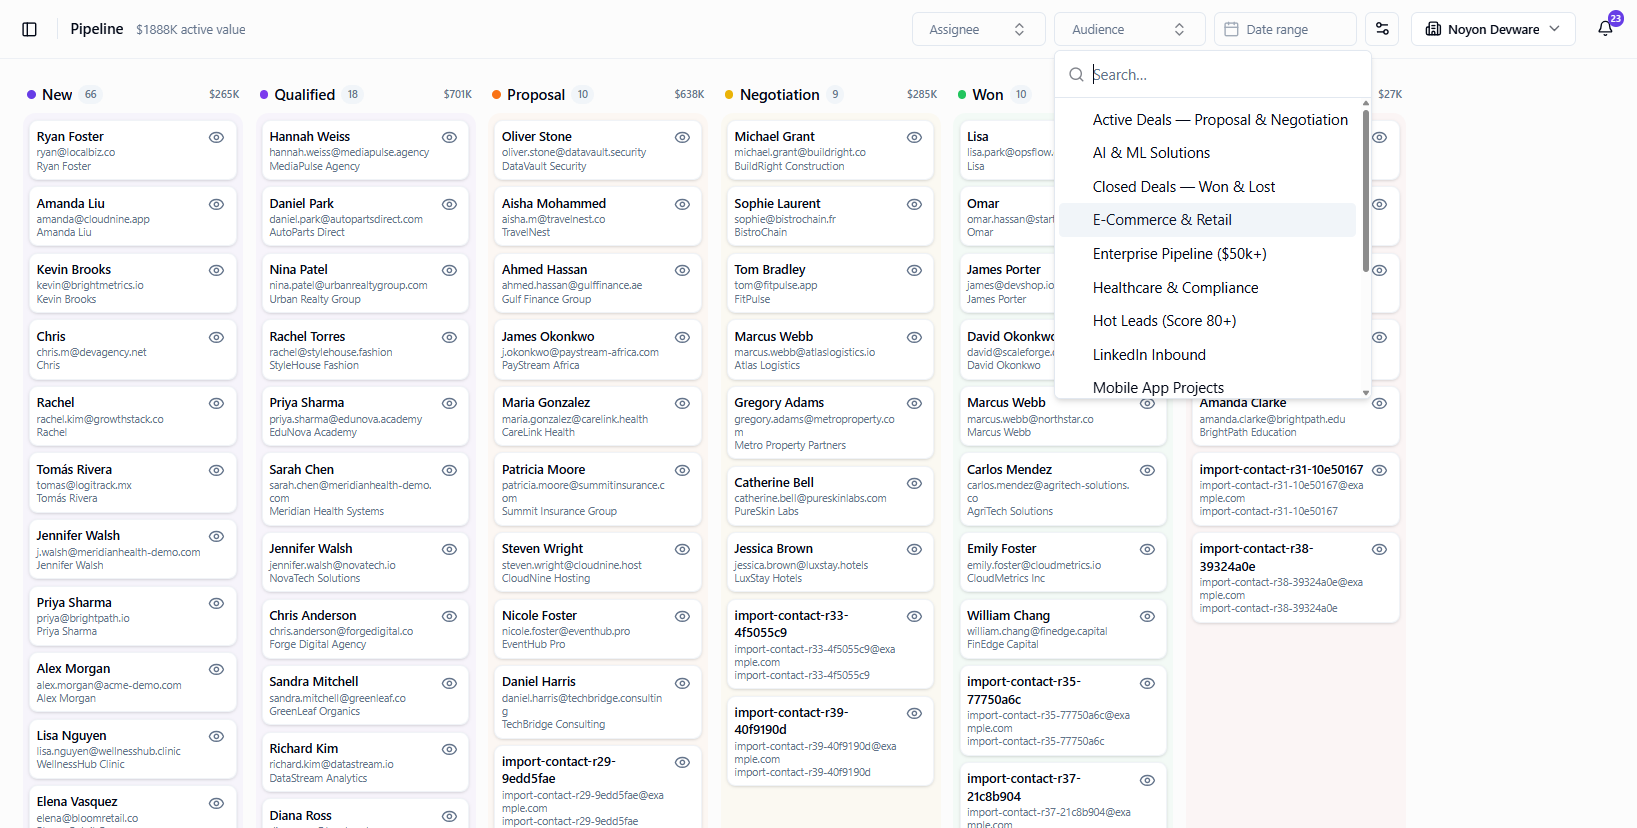Click the building icon beside Noyon Devware
1637x828 pixels.
(x=1433, y=29)
